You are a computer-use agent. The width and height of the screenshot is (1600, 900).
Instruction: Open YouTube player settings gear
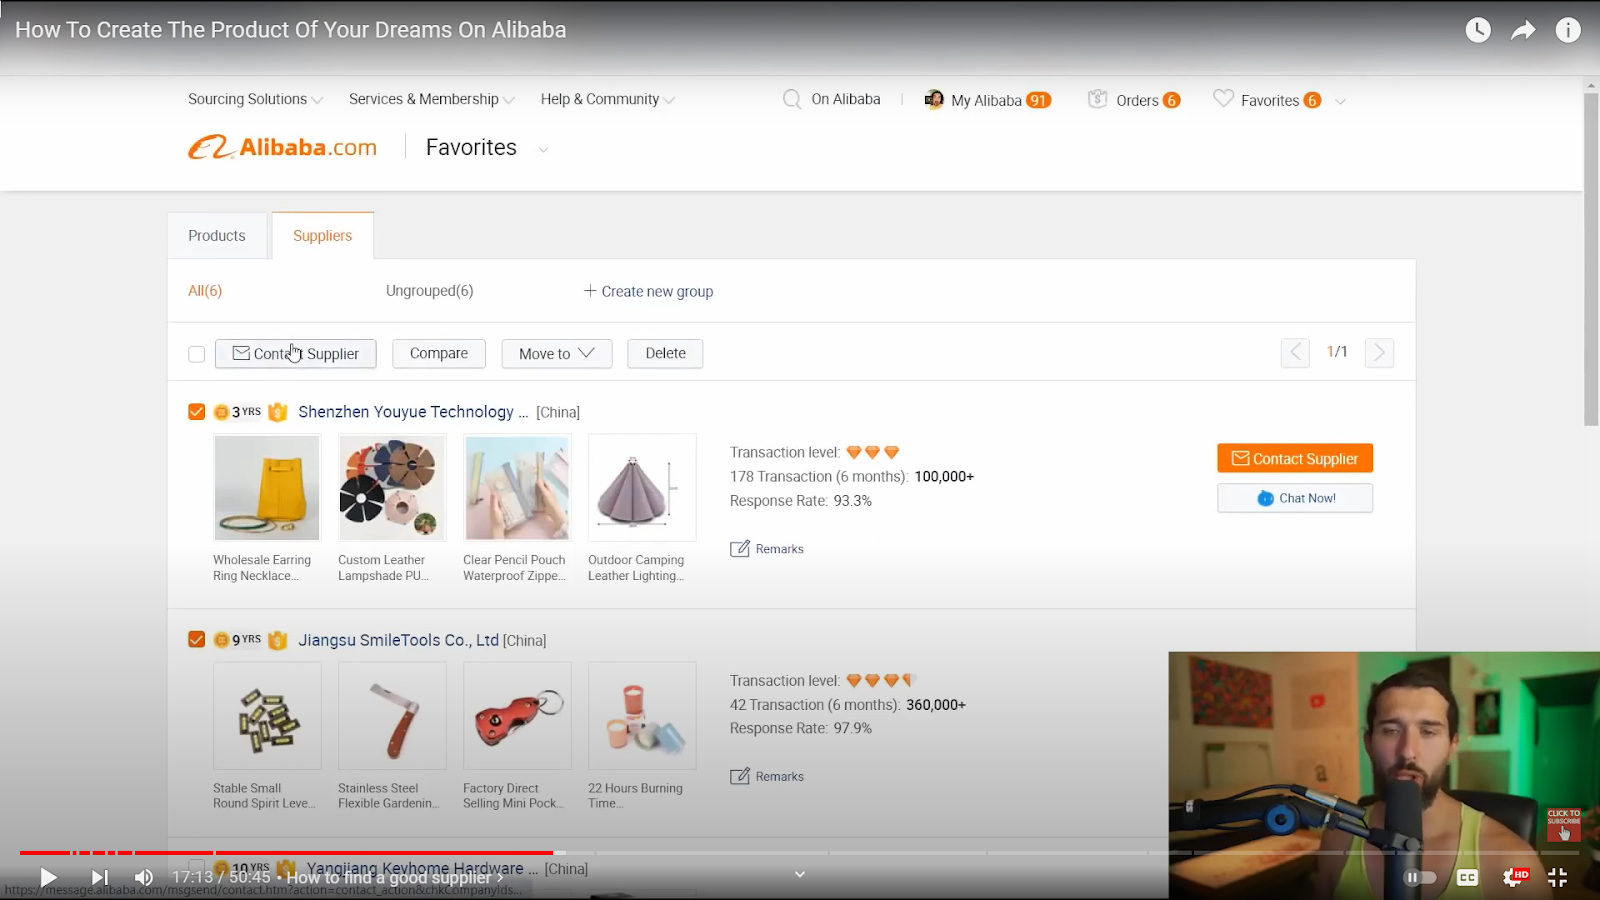point(1513,877)
